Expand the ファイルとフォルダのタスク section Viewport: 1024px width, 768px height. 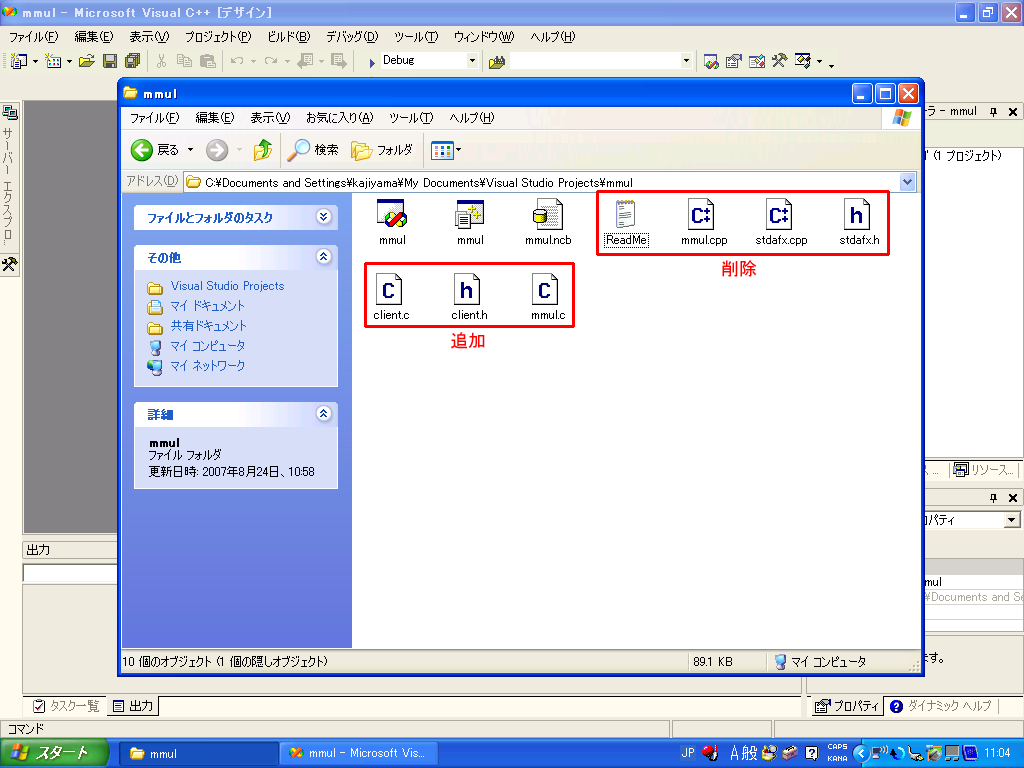tap(323, 217)
